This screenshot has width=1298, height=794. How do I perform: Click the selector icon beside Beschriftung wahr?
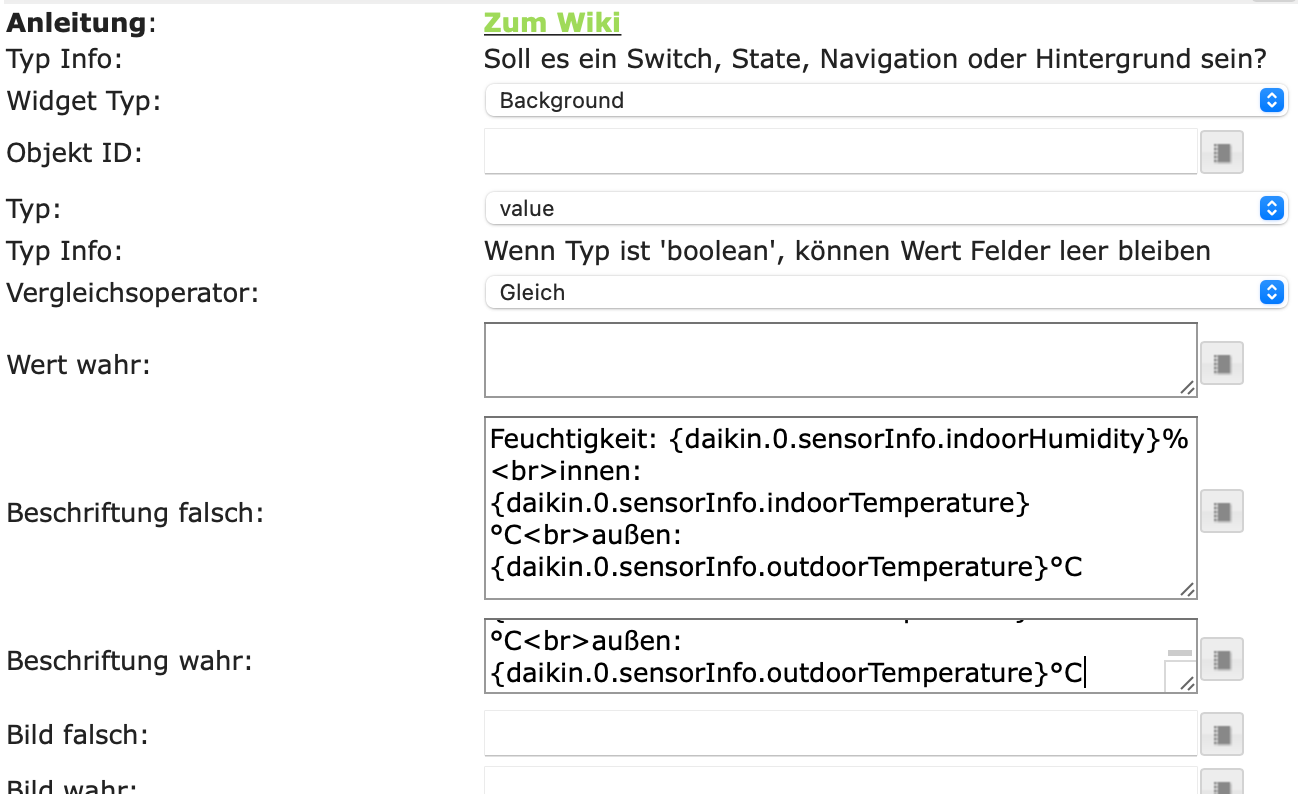tap(1221, 659)
